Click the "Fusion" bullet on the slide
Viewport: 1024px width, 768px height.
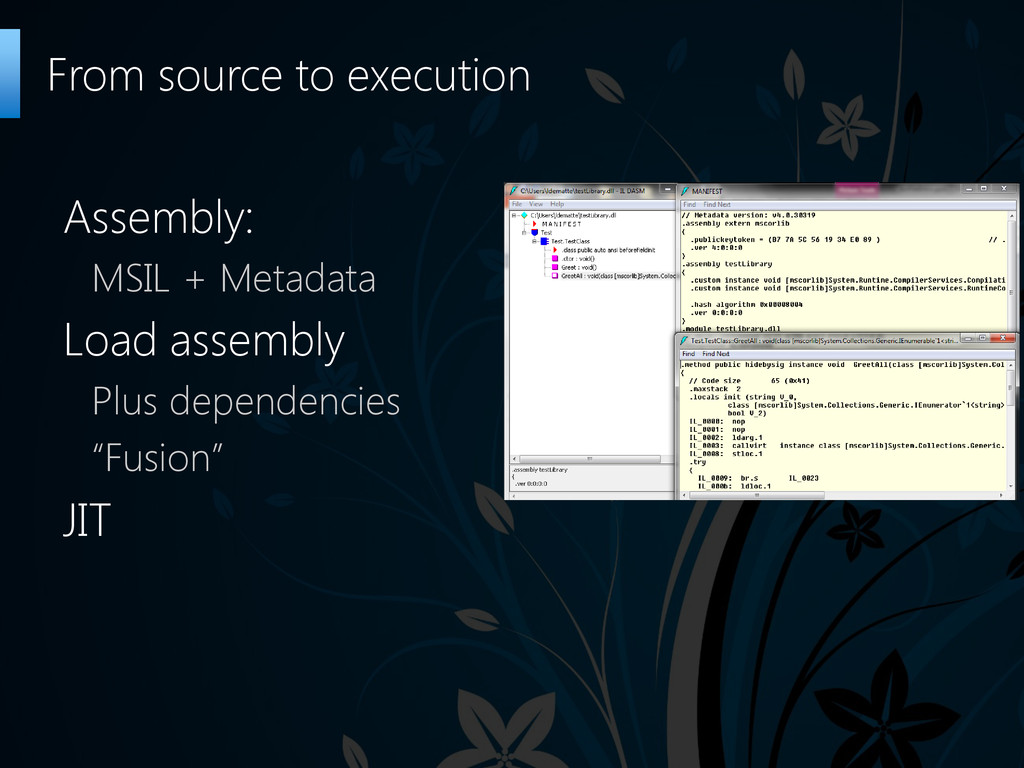pos(157,457)
